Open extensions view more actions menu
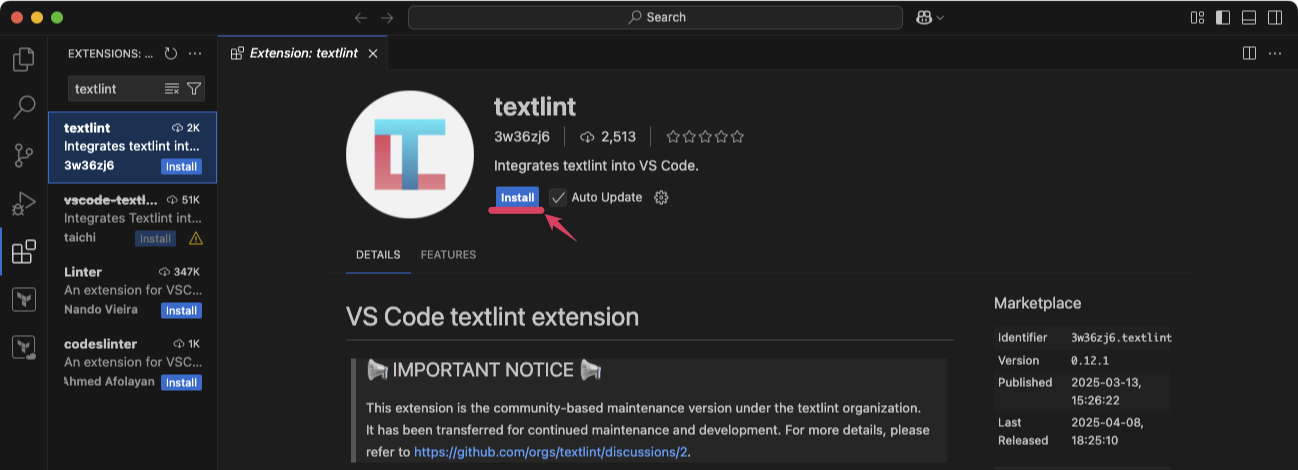The width and height of the screenshot is (1298, 470). pyautogui.click(x=195, y=53)
